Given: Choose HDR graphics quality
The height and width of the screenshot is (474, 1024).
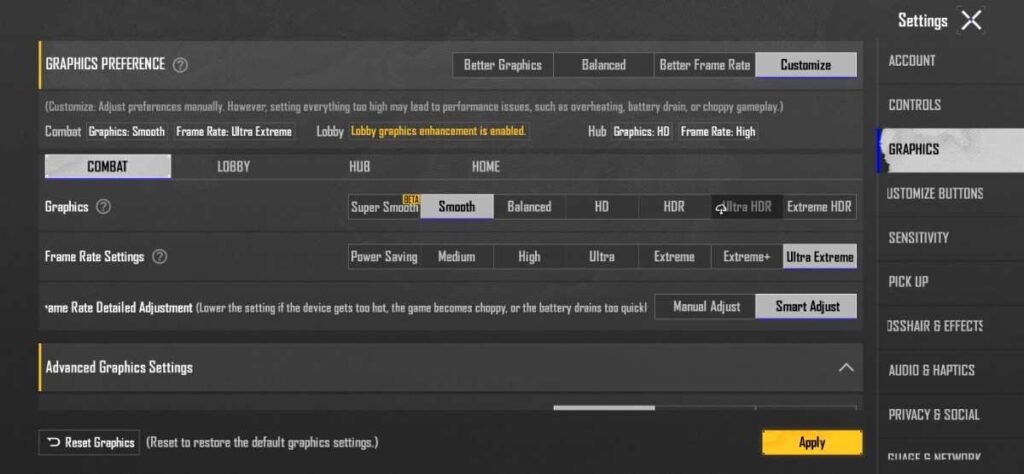Looking at the screenshot, I should (x=674, y=206).
